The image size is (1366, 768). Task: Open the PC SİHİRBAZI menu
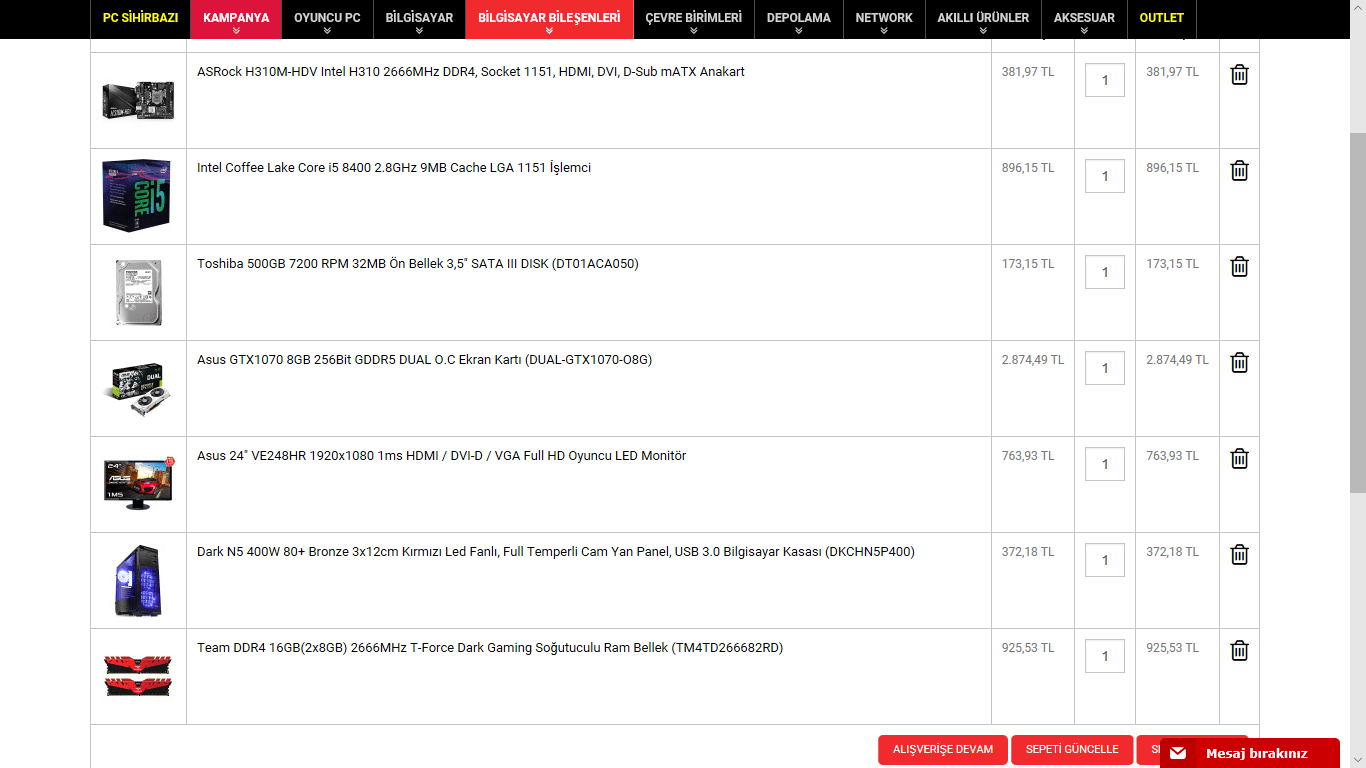point(140,19)
